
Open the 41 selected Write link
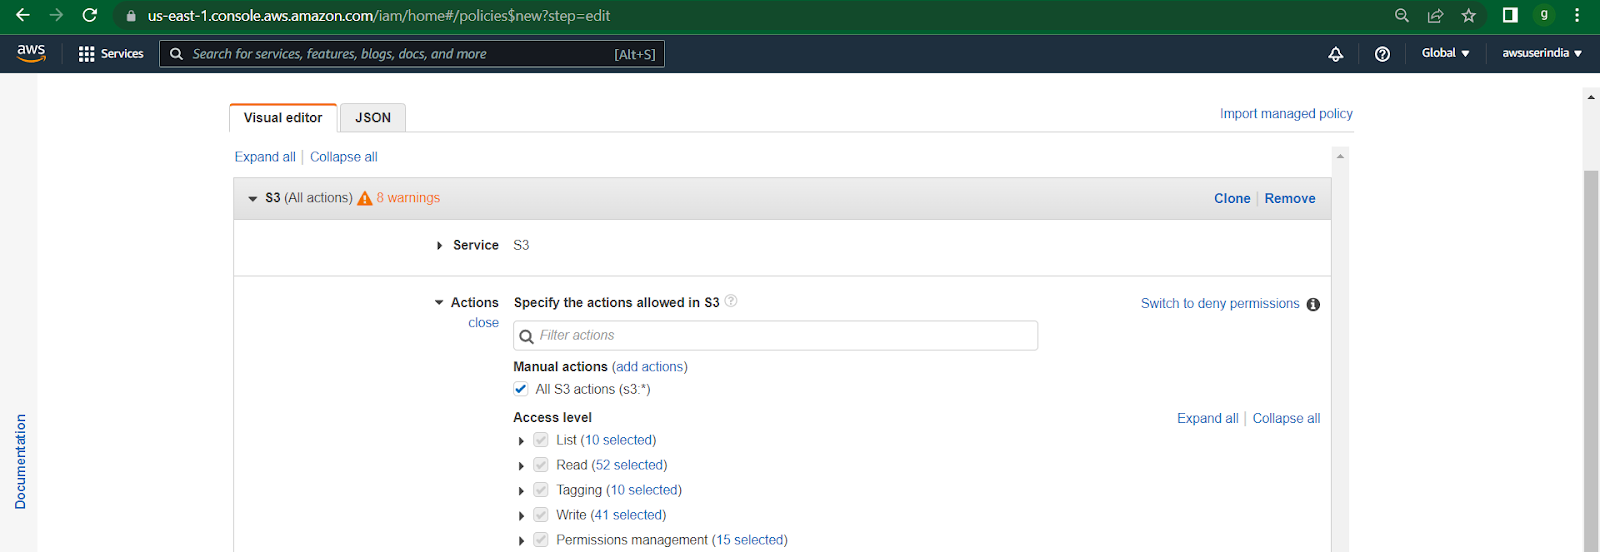[x=628, y=515]
